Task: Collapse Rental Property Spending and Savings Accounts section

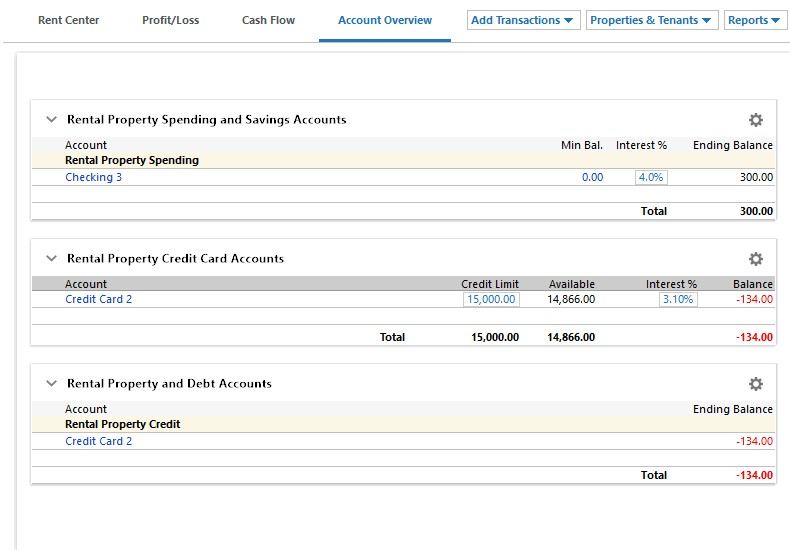Action: [52, 120]
